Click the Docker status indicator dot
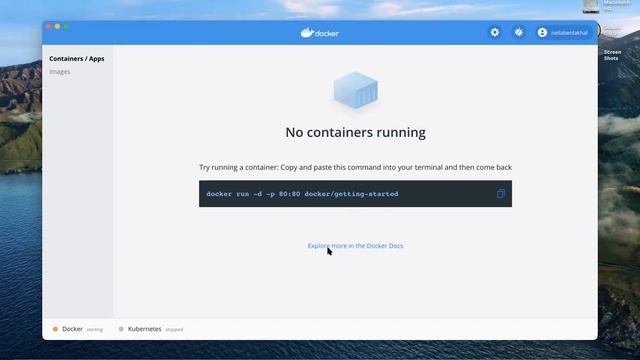Image resolution: width=640 pixels, height=360 pixels. [55, 329]
